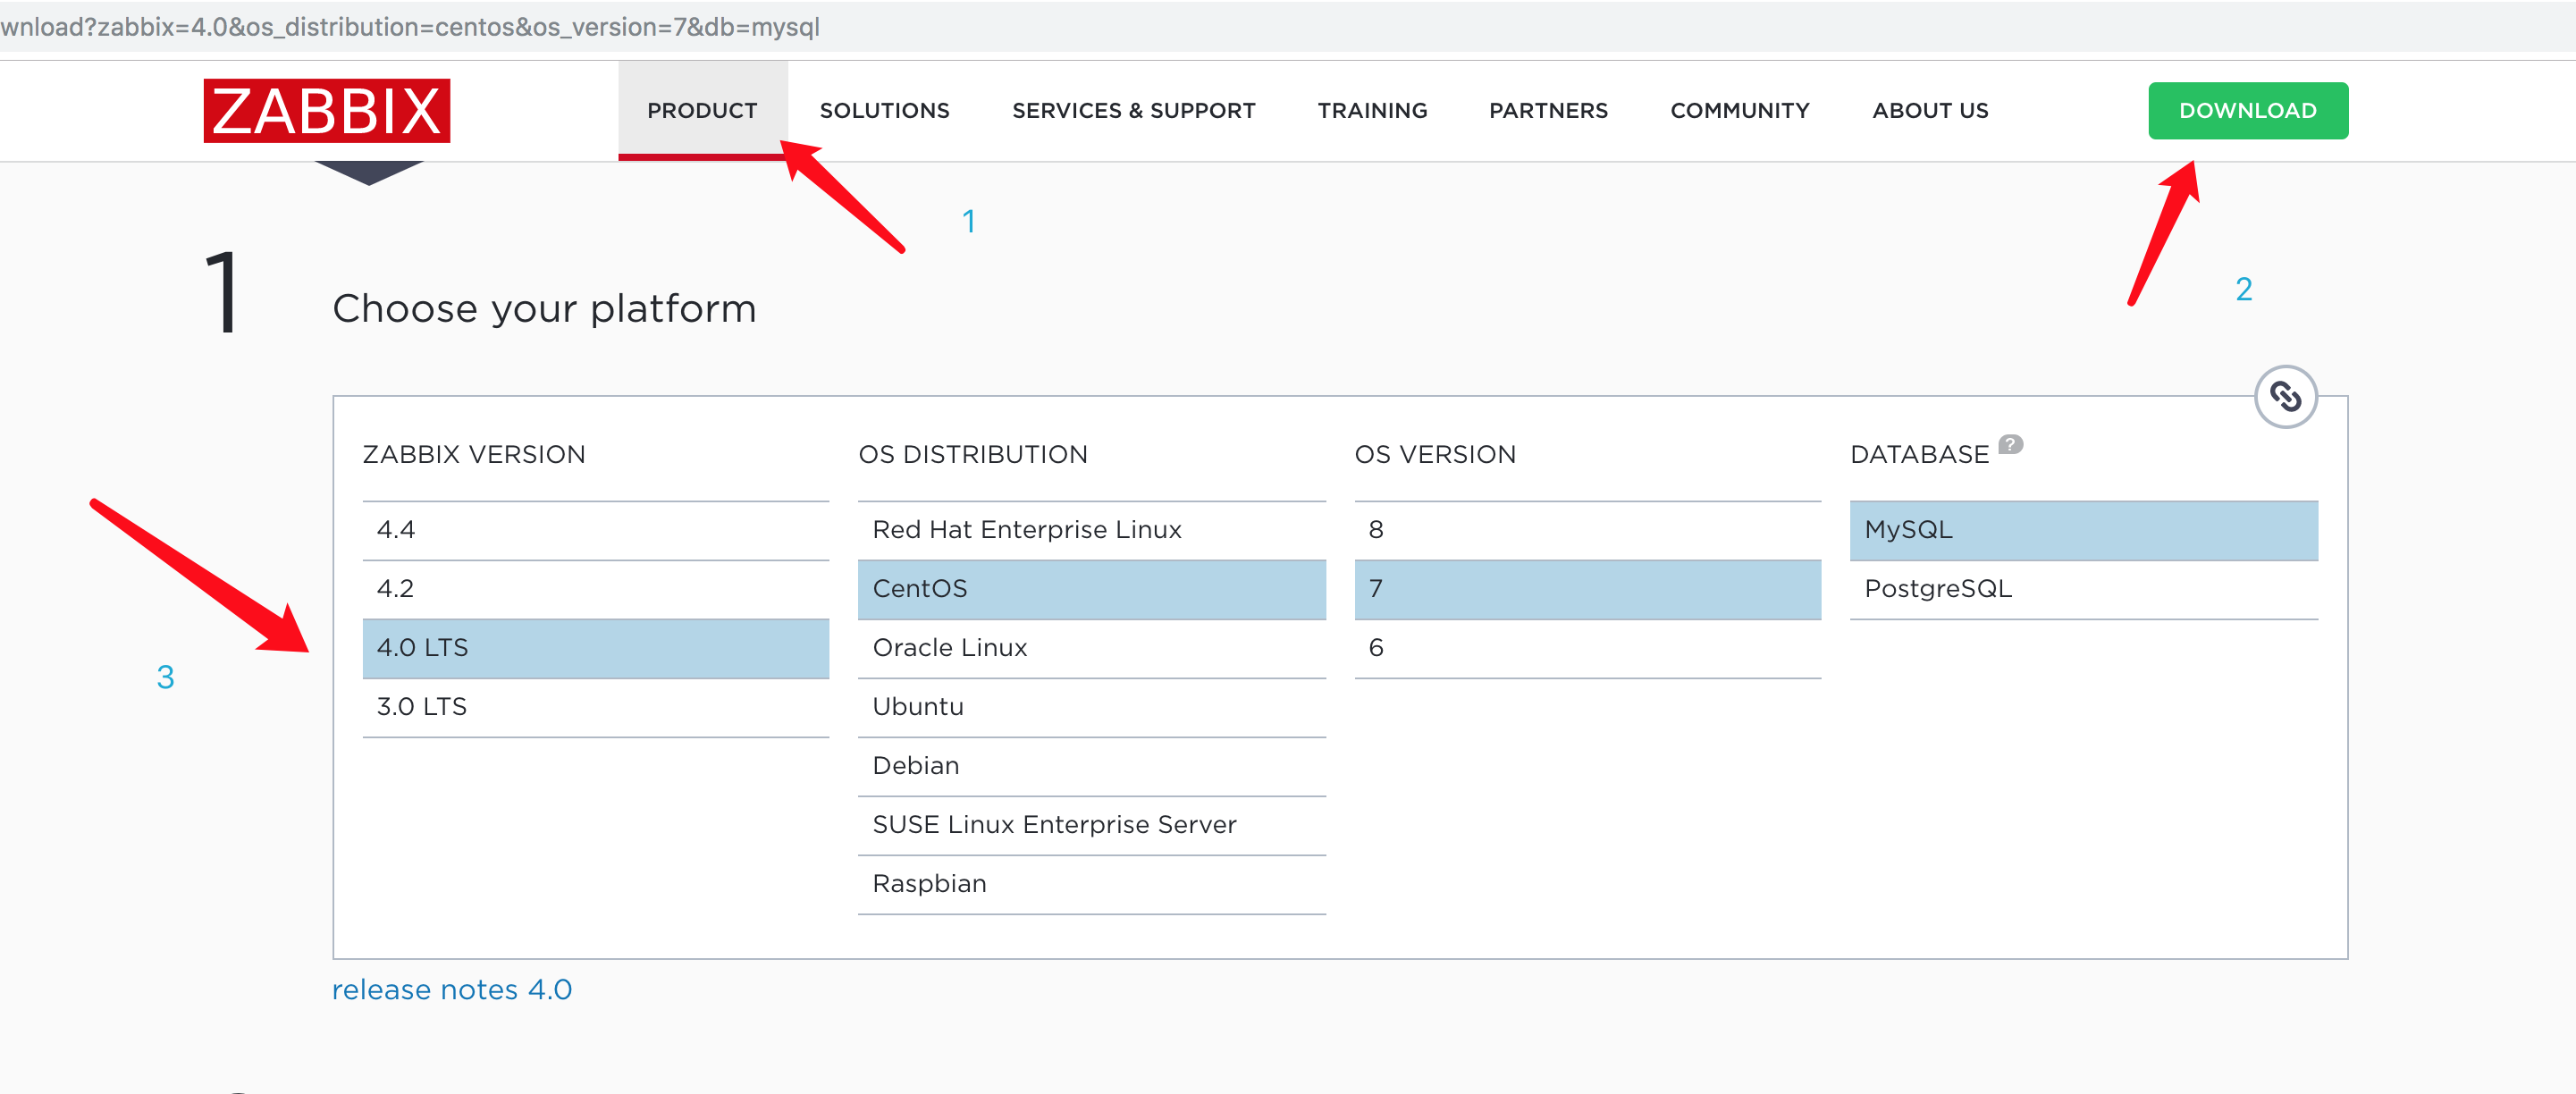Select Debian as OS distribution
The height and width of the screenshot is (1094, 2576).
pos(1091,766)
